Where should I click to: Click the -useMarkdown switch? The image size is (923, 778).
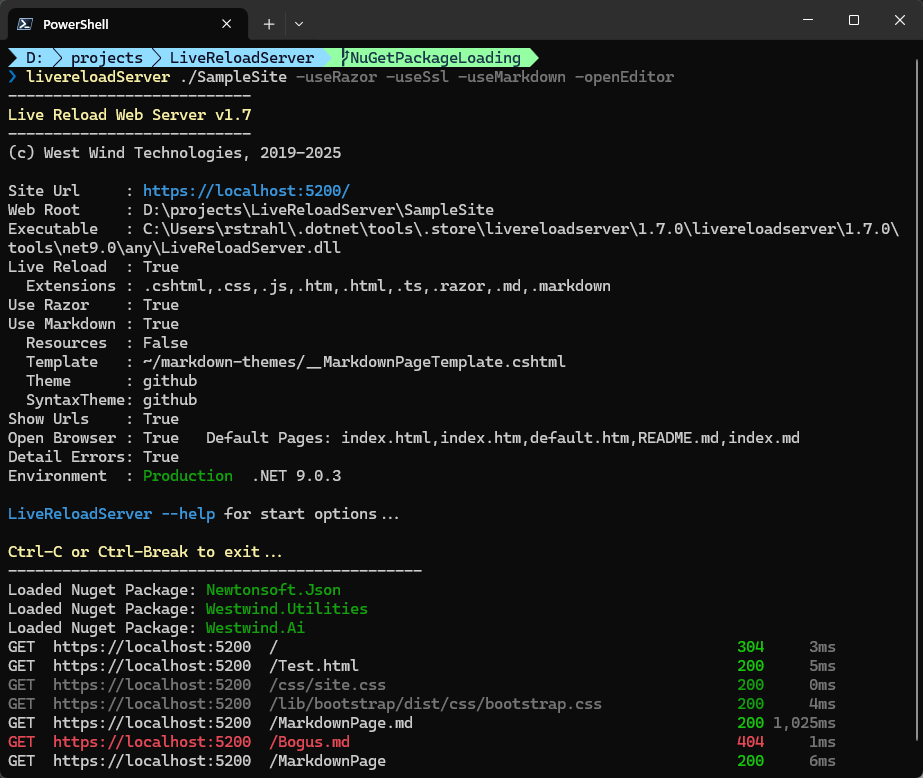512,77
